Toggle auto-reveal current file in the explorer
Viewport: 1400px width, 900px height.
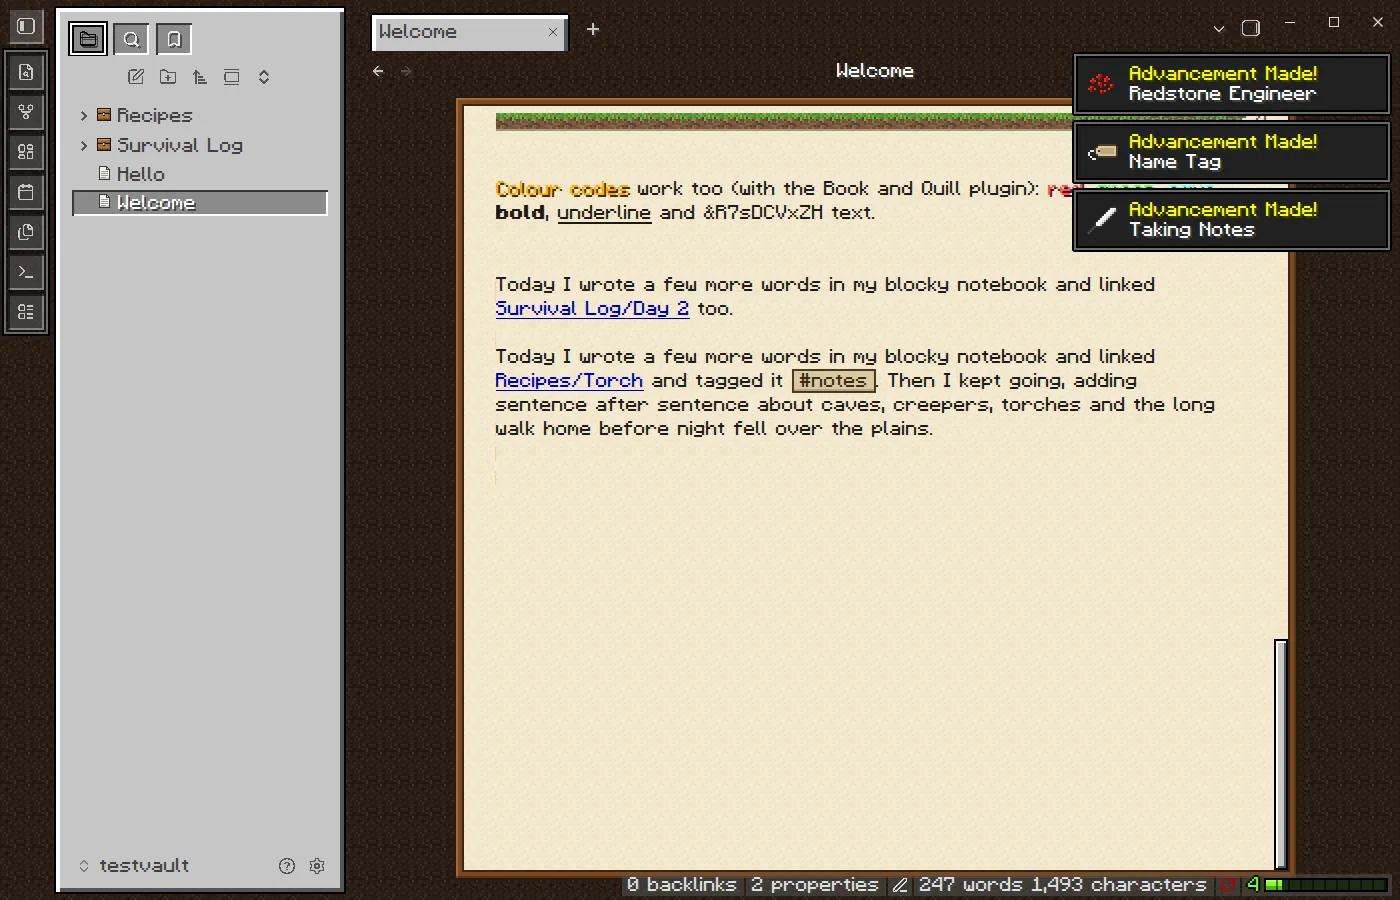(232, 77)
